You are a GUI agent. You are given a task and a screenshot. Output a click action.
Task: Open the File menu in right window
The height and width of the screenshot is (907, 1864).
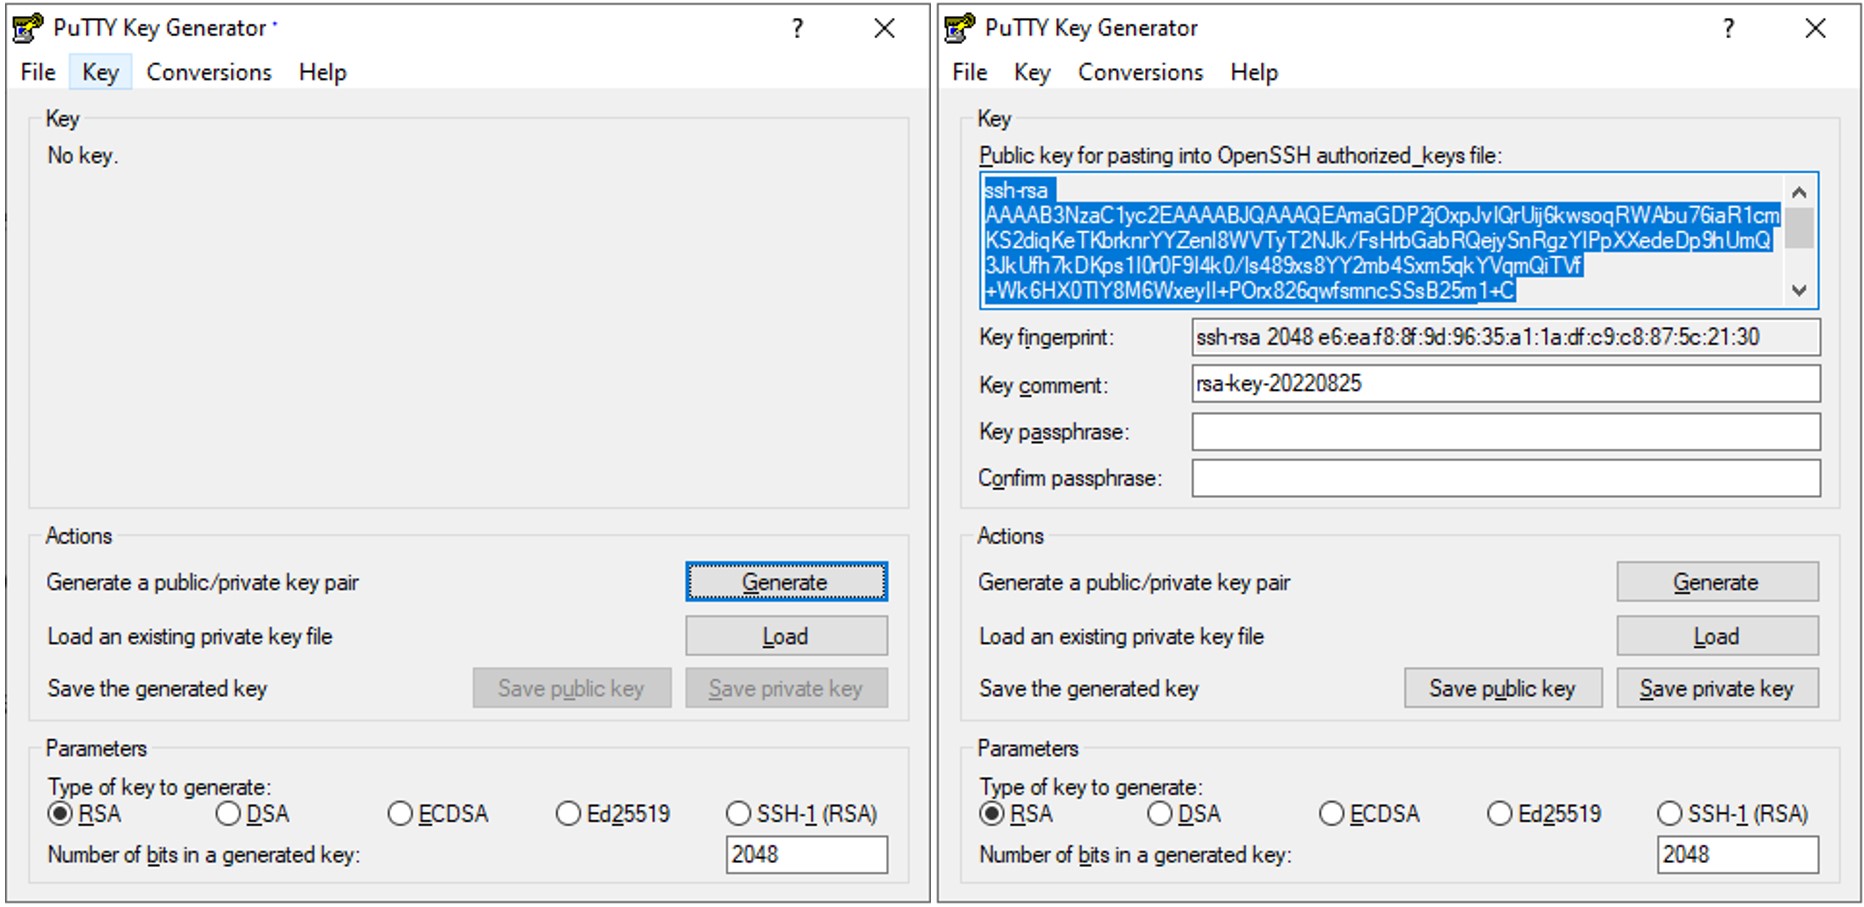(969, 72)
